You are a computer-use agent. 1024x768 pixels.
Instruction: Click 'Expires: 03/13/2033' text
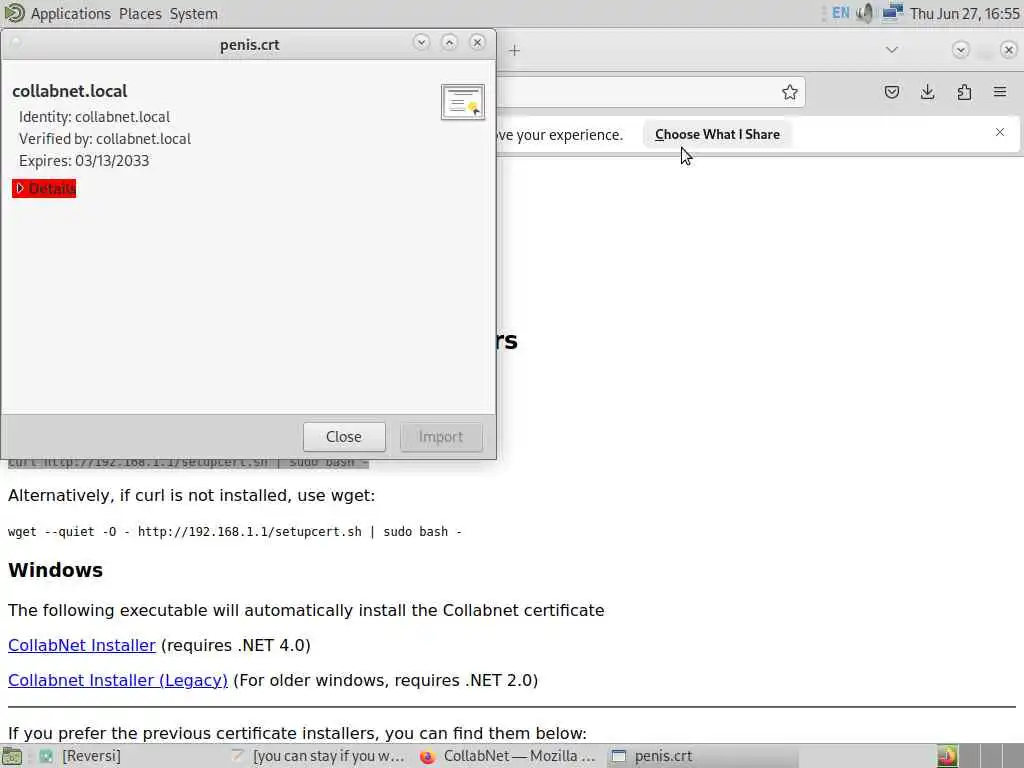coord(84,161)
